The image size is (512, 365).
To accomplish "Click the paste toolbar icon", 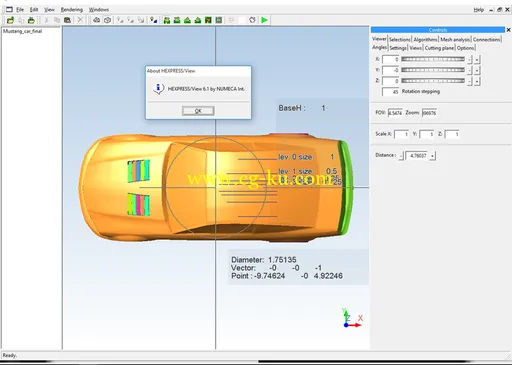I will (67, 20).
